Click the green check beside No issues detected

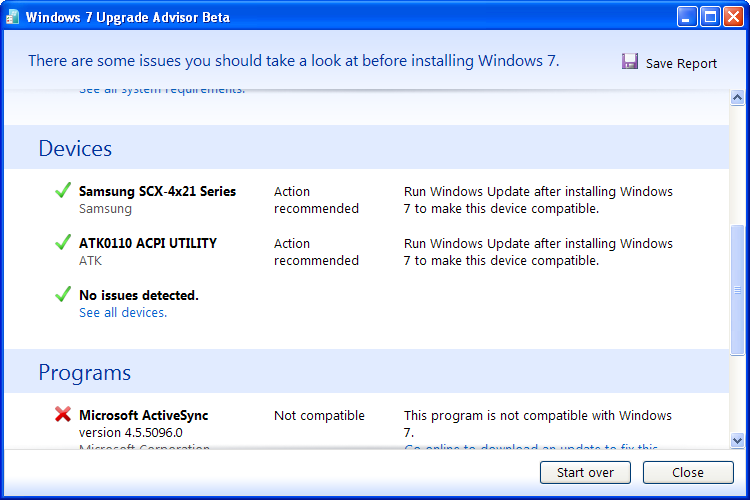(x=63, y=294)
